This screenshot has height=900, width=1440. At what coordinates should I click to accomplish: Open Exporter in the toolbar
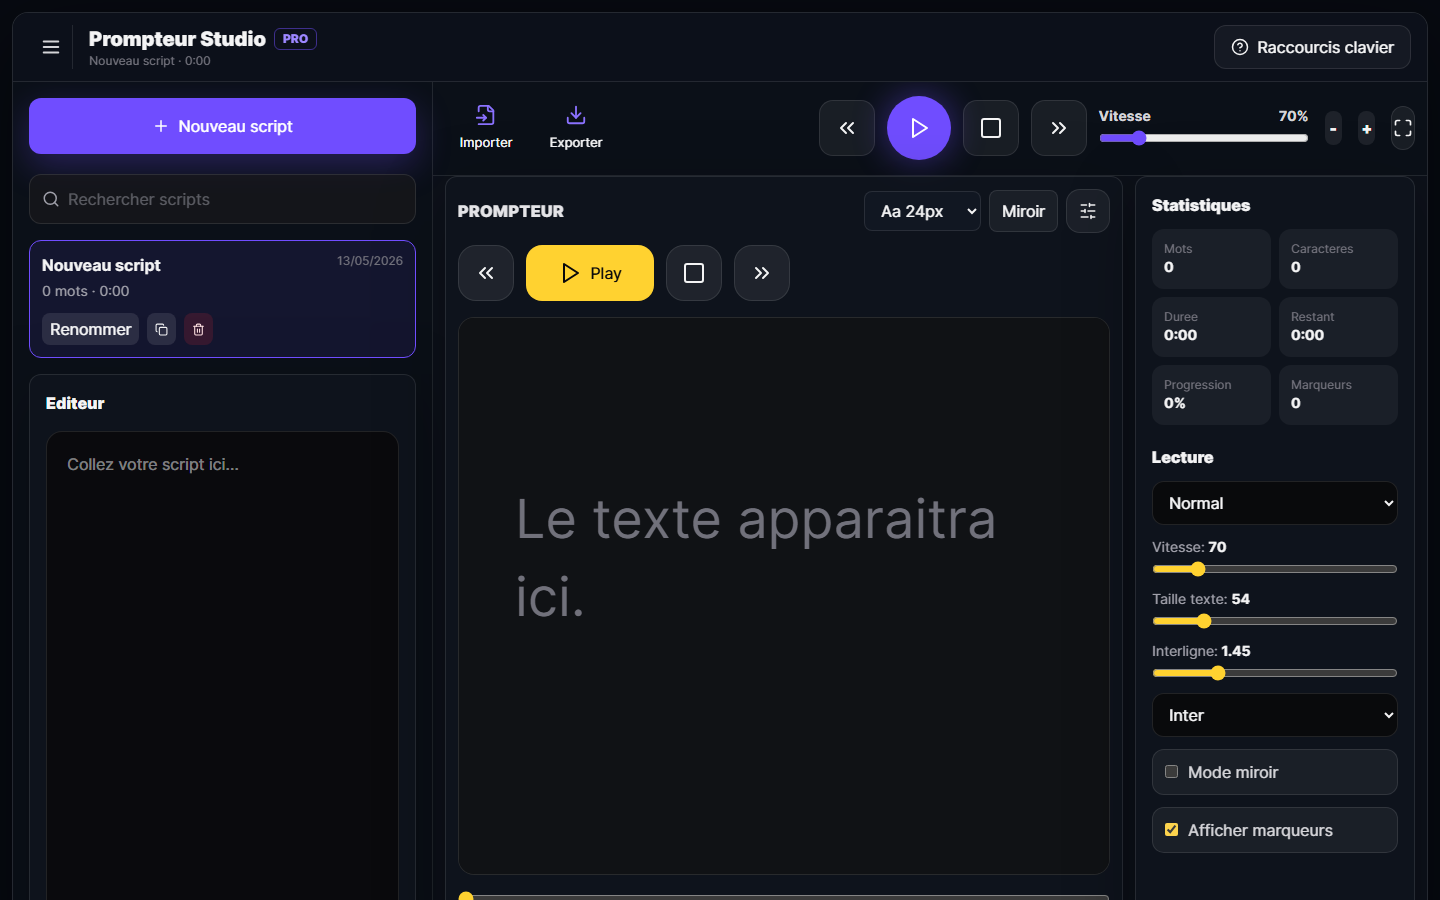[576, 128]
